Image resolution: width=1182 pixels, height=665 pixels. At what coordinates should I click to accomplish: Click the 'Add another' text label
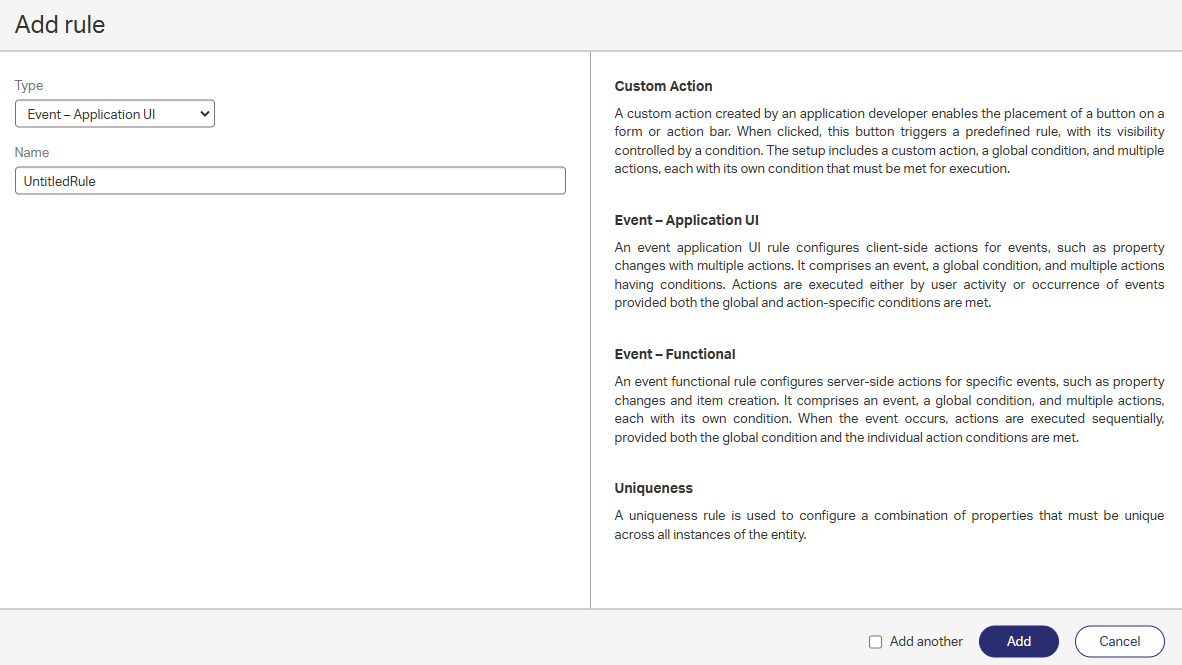[926, 642]
